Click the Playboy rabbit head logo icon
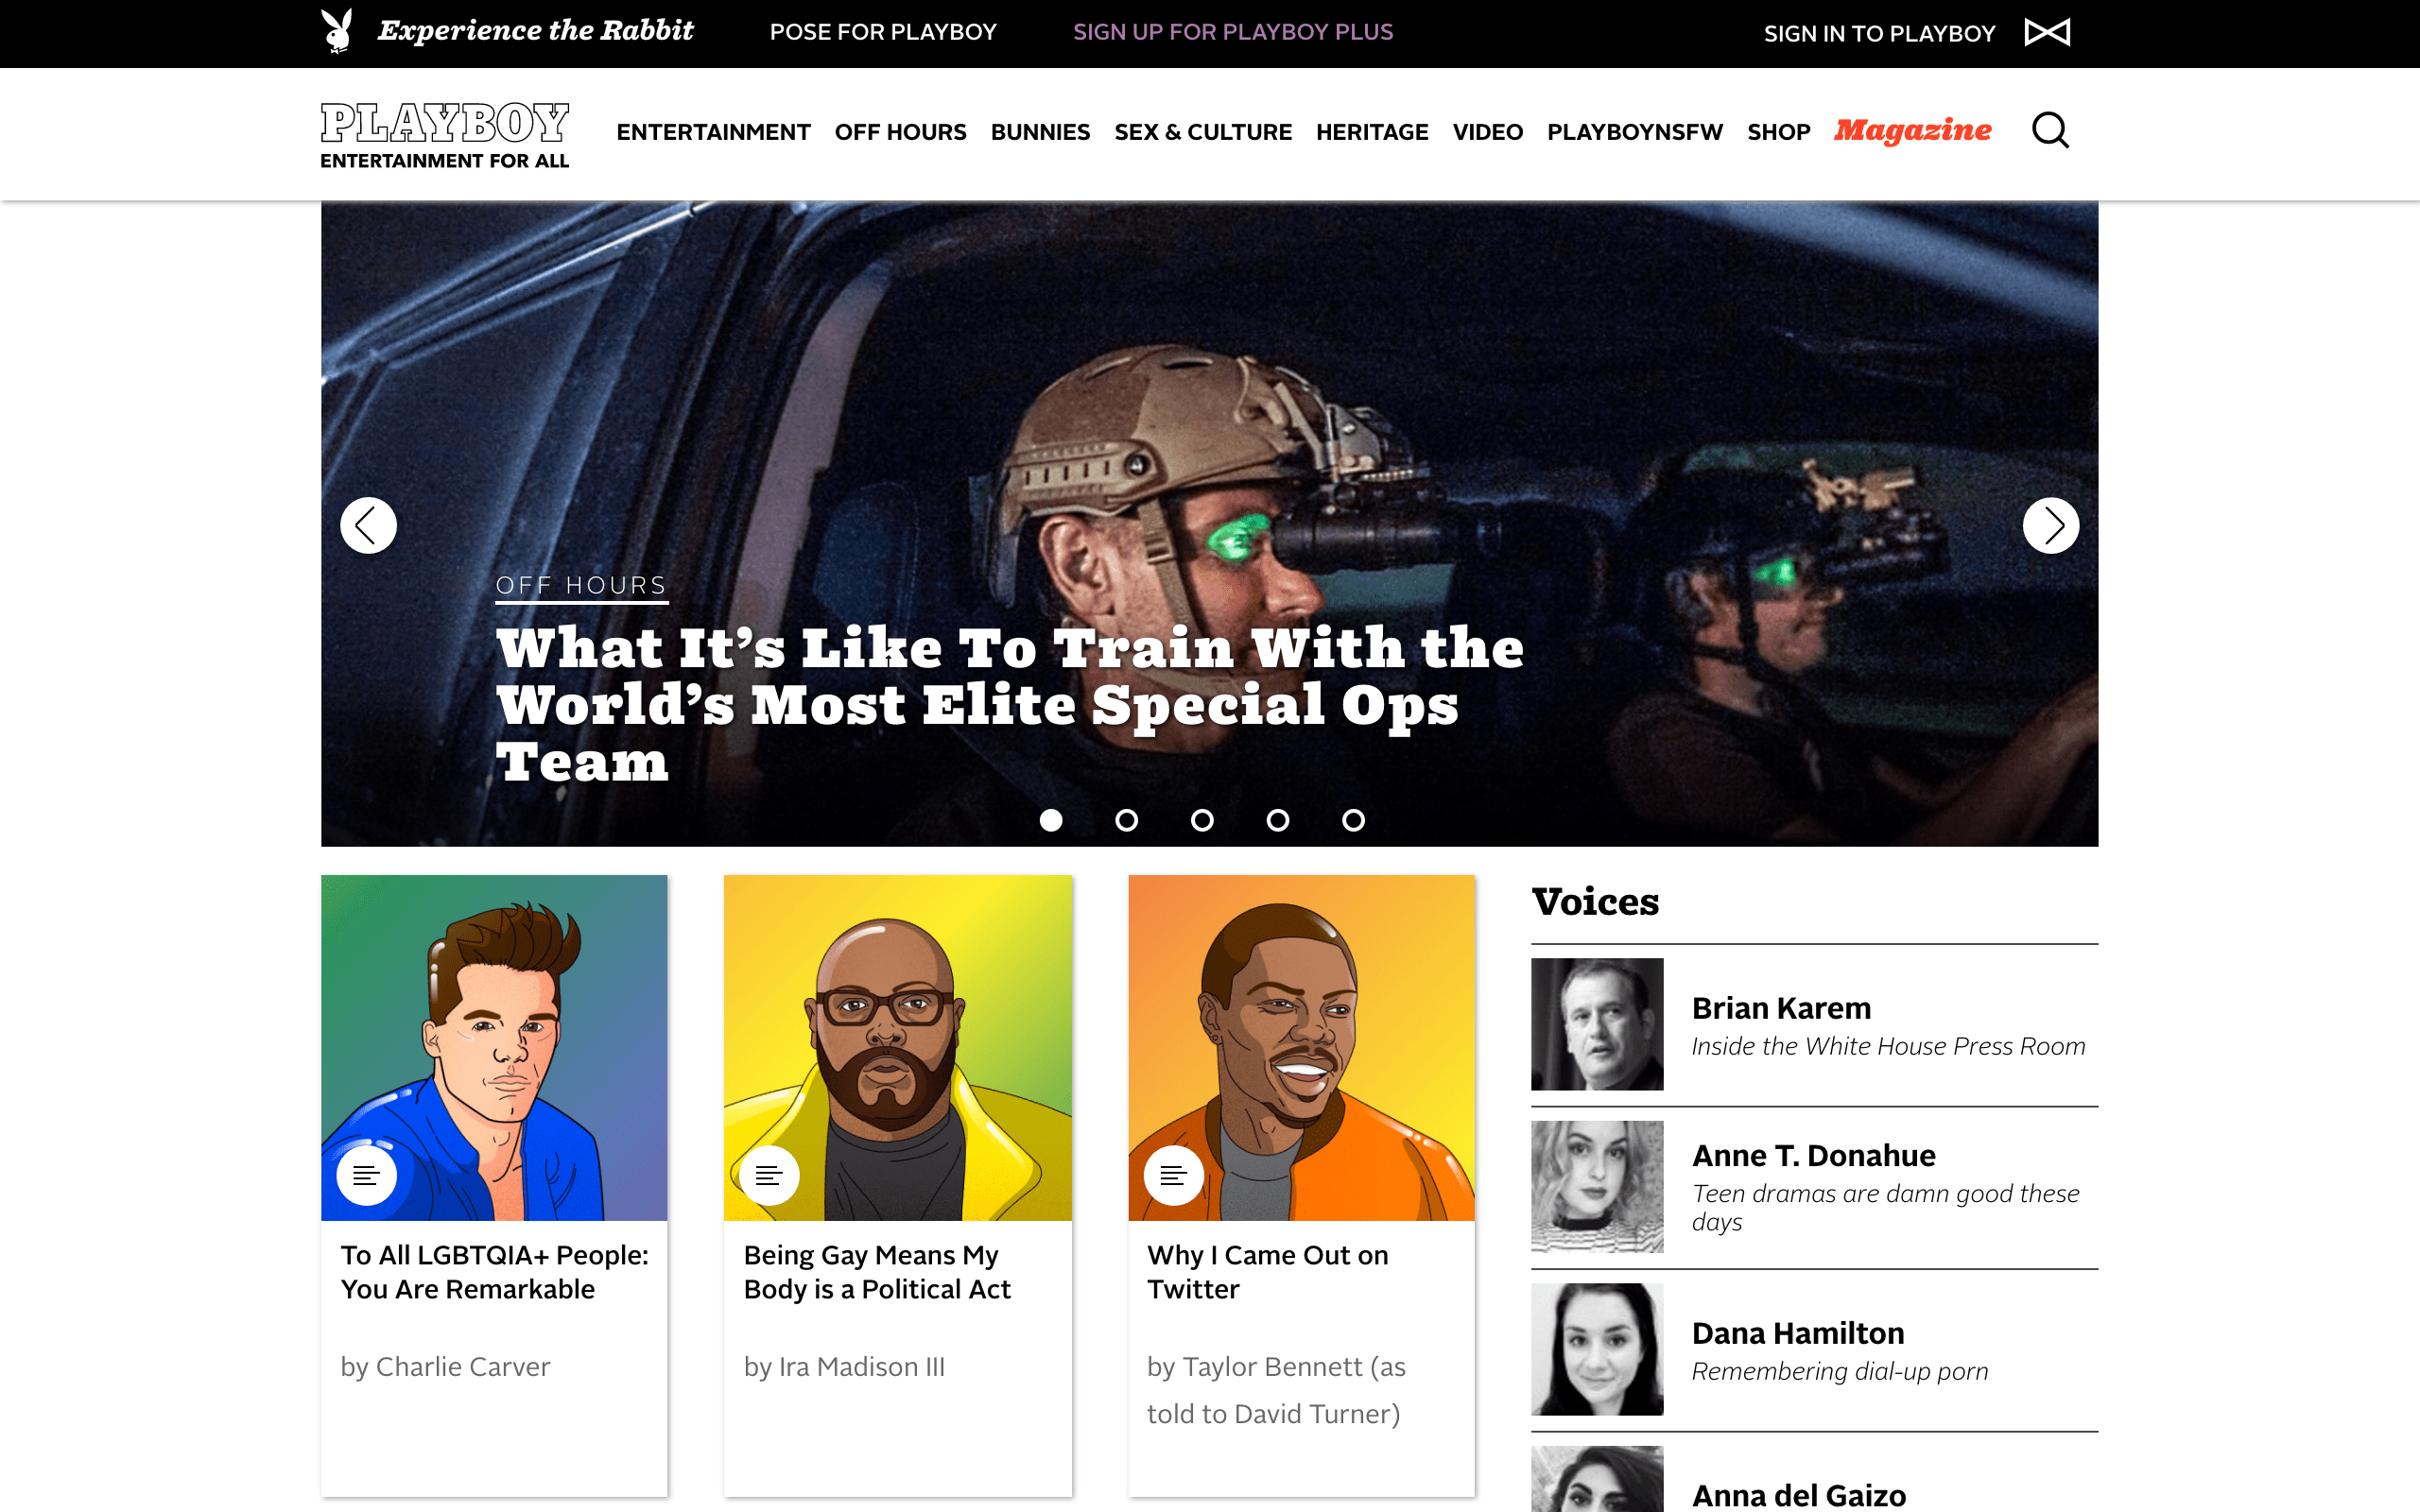The width and height of the screenshot is (2420, 1512). coord(338,30)
